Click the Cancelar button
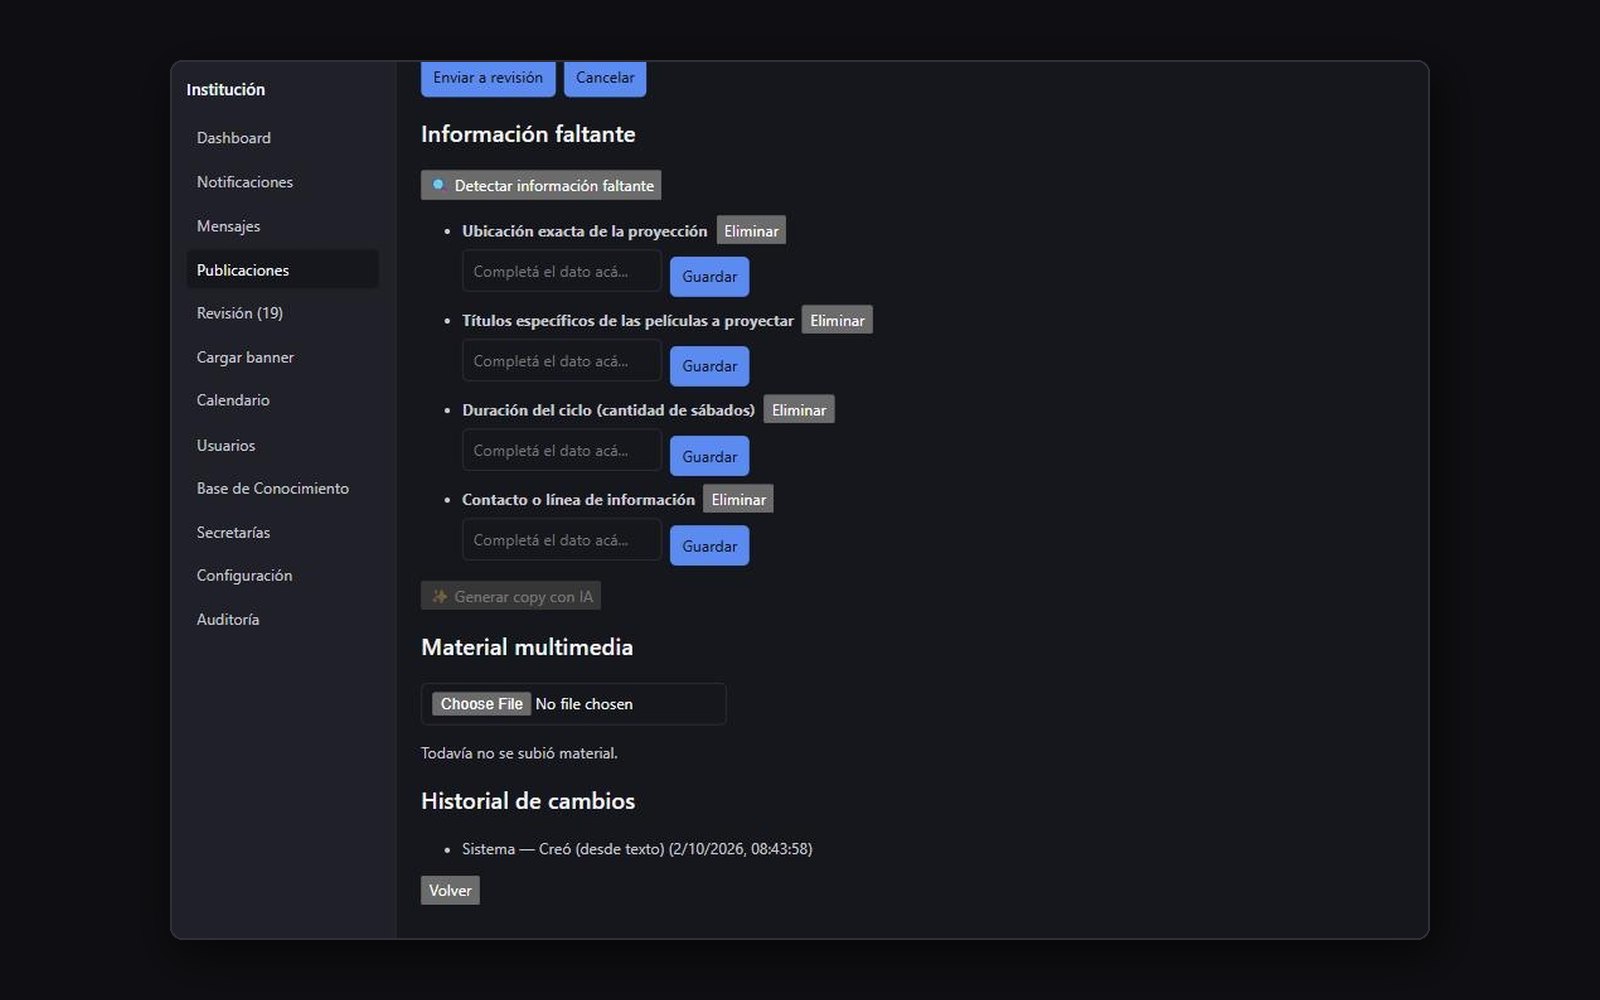The image size is (1600, 1000). pos(605,78)
